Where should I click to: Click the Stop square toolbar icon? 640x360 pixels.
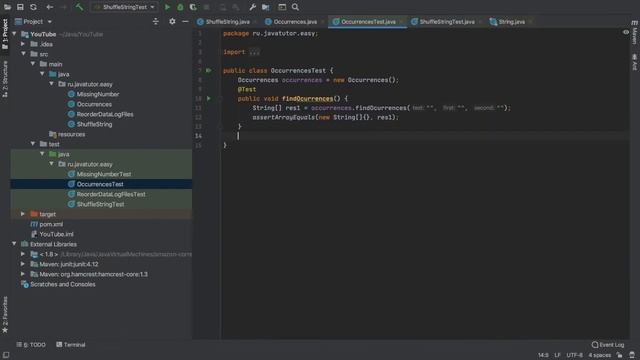(x=207, y=7)
